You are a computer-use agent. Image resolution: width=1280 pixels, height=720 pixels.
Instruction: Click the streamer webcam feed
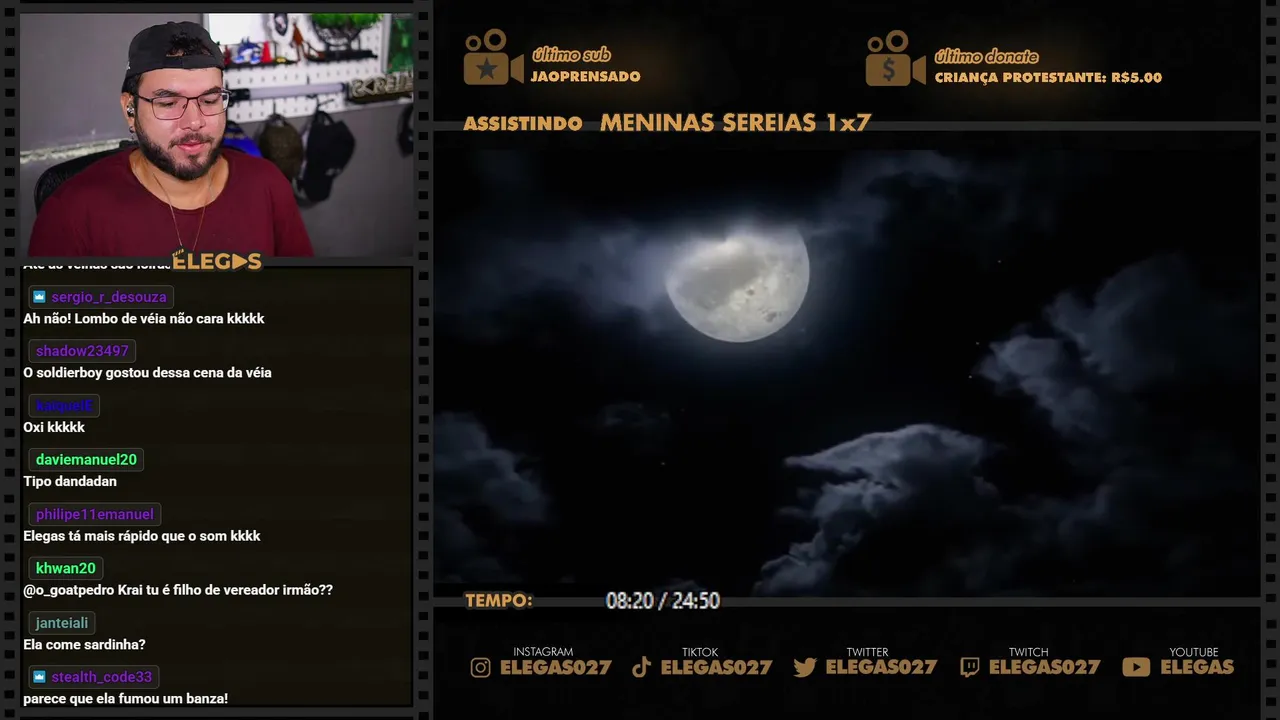tap(216, 134)
